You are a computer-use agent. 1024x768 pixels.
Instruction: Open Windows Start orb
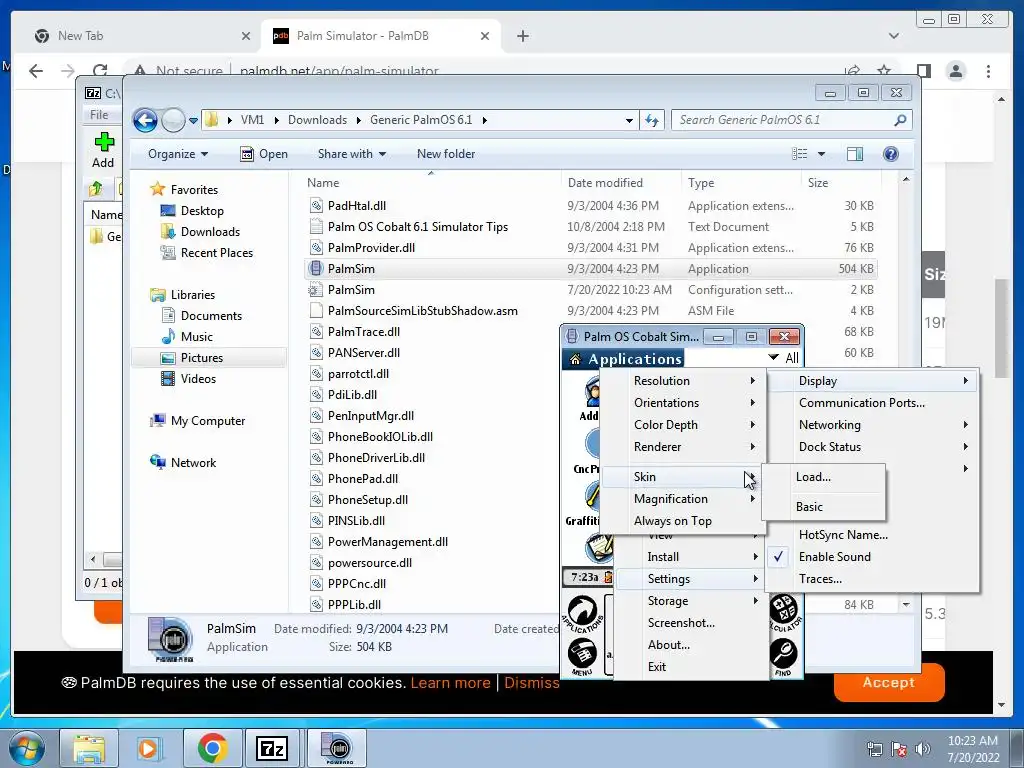pyautogui.click(x=27, y=748)
